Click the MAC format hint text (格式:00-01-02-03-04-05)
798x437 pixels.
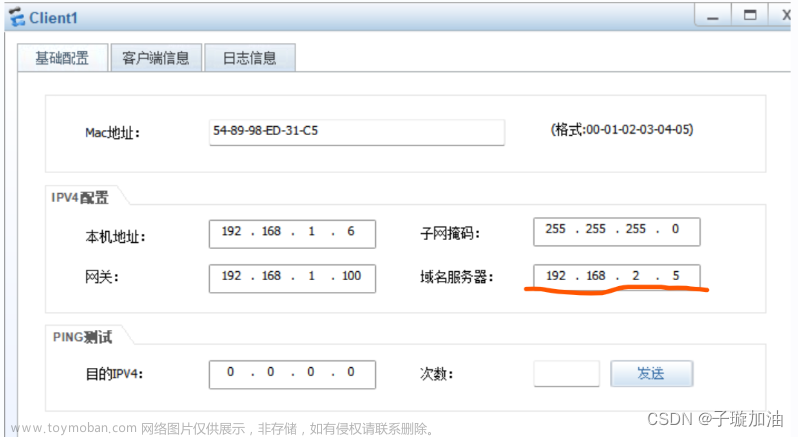[622, 130]
